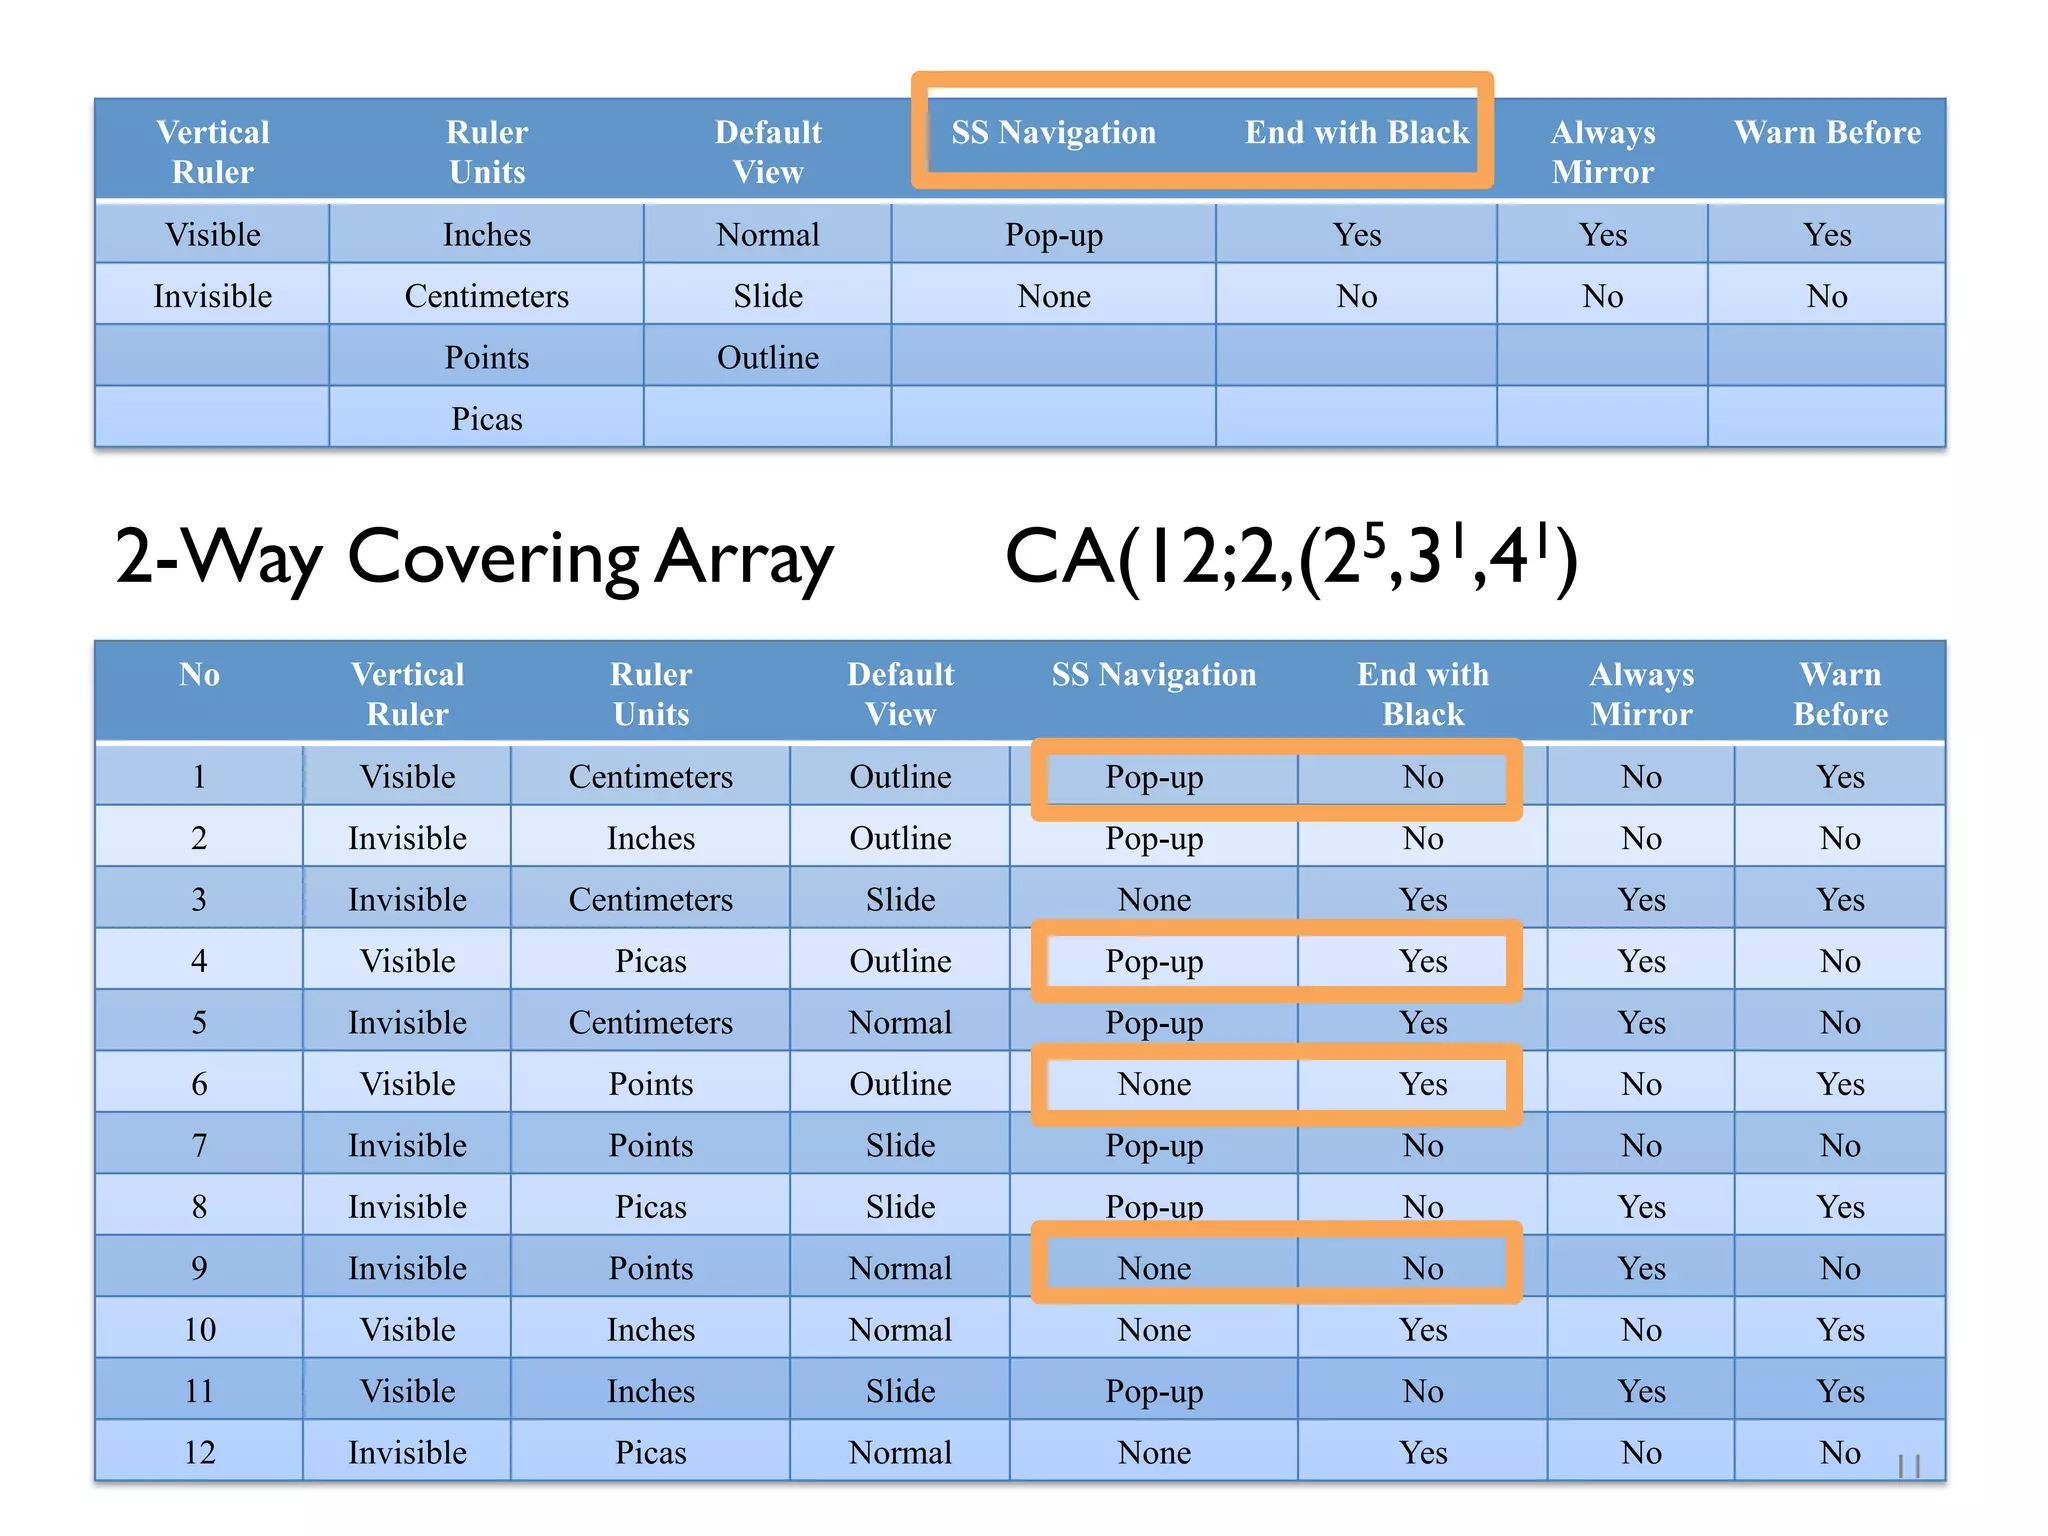
Task: Select row number 1 cell
Action: [199, 777]
